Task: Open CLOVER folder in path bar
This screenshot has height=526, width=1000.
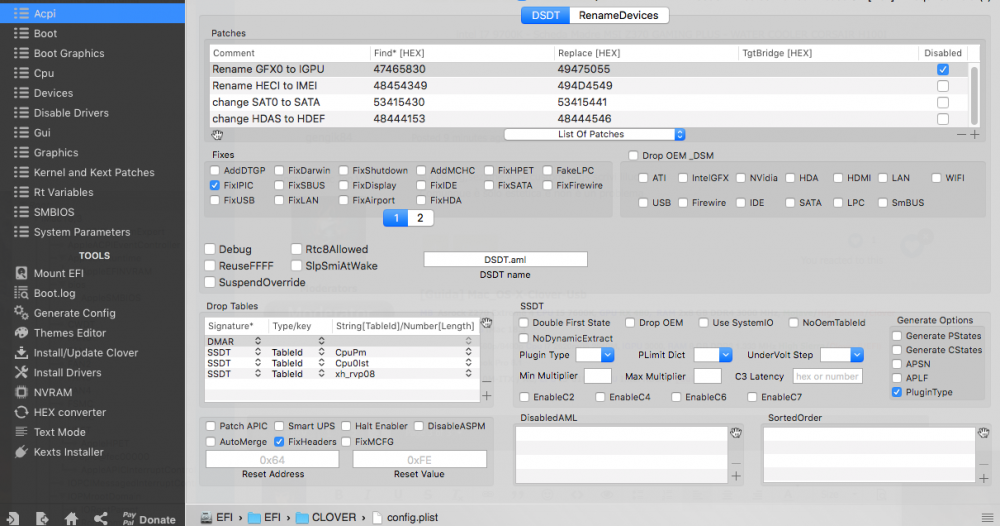Action: (325, 518)
